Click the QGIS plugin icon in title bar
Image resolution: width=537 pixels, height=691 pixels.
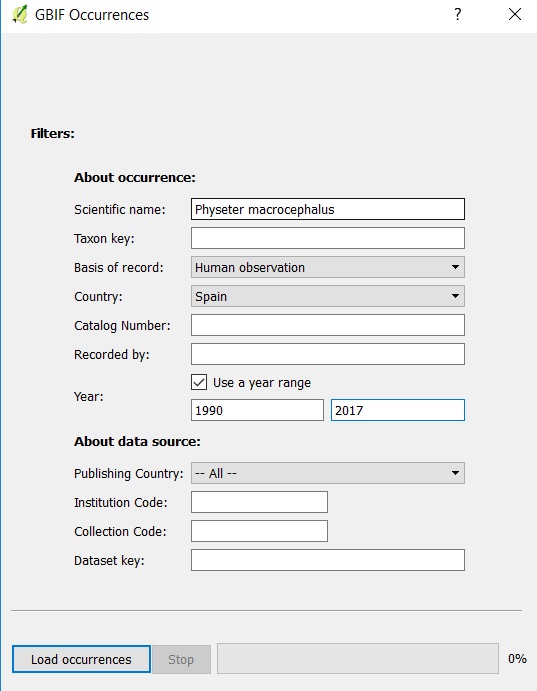click(20, 15)
